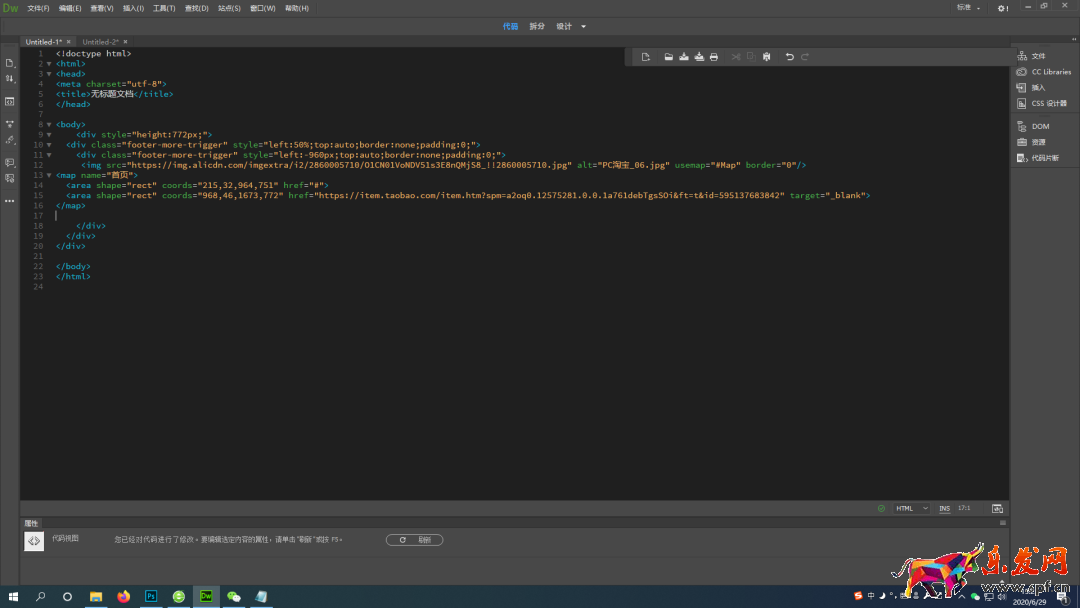Click the Open folder icon in toolbar
This screenshot has width=1080, height=608.
[x=668, y=56]
